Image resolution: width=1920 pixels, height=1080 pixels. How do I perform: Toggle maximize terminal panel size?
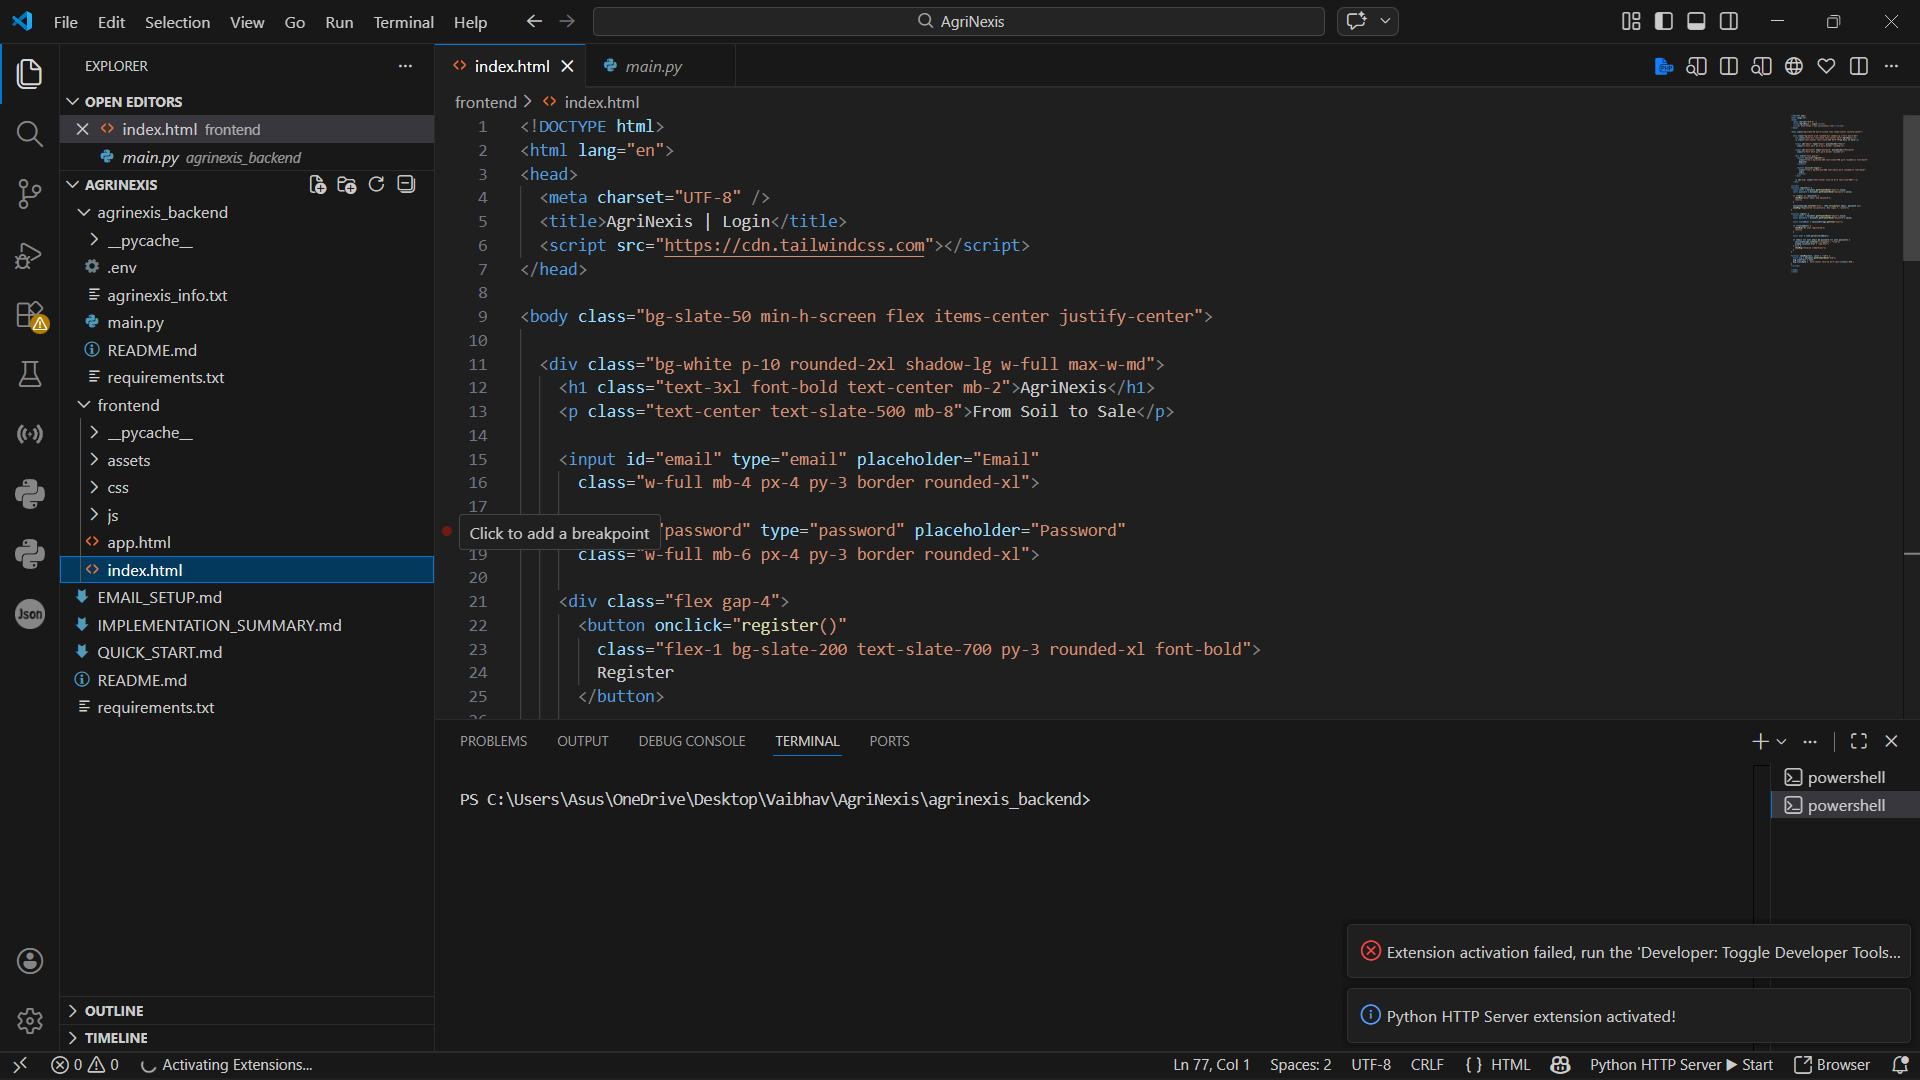tap(1859, 741)
